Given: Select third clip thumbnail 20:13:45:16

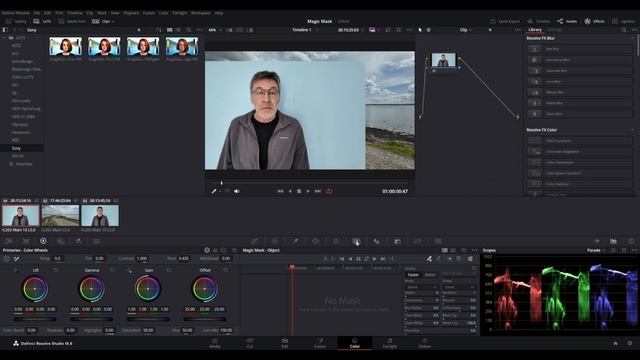Looking at the screenshot, I should pyautogui.click(x=100, y=216).
